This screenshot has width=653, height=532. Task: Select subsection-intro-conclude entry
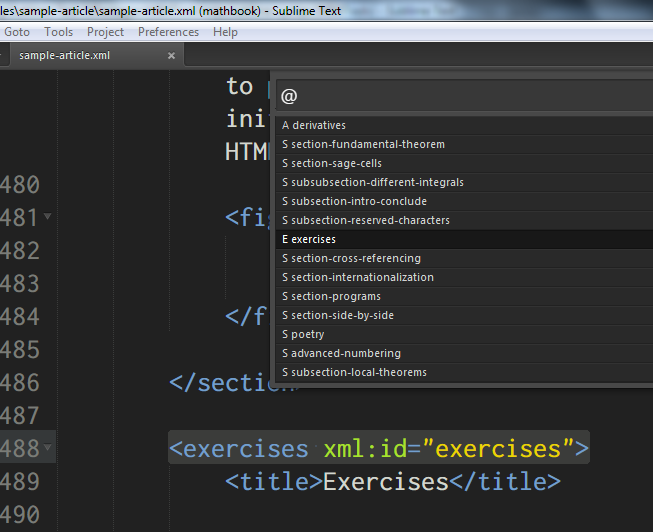[464, 201]
